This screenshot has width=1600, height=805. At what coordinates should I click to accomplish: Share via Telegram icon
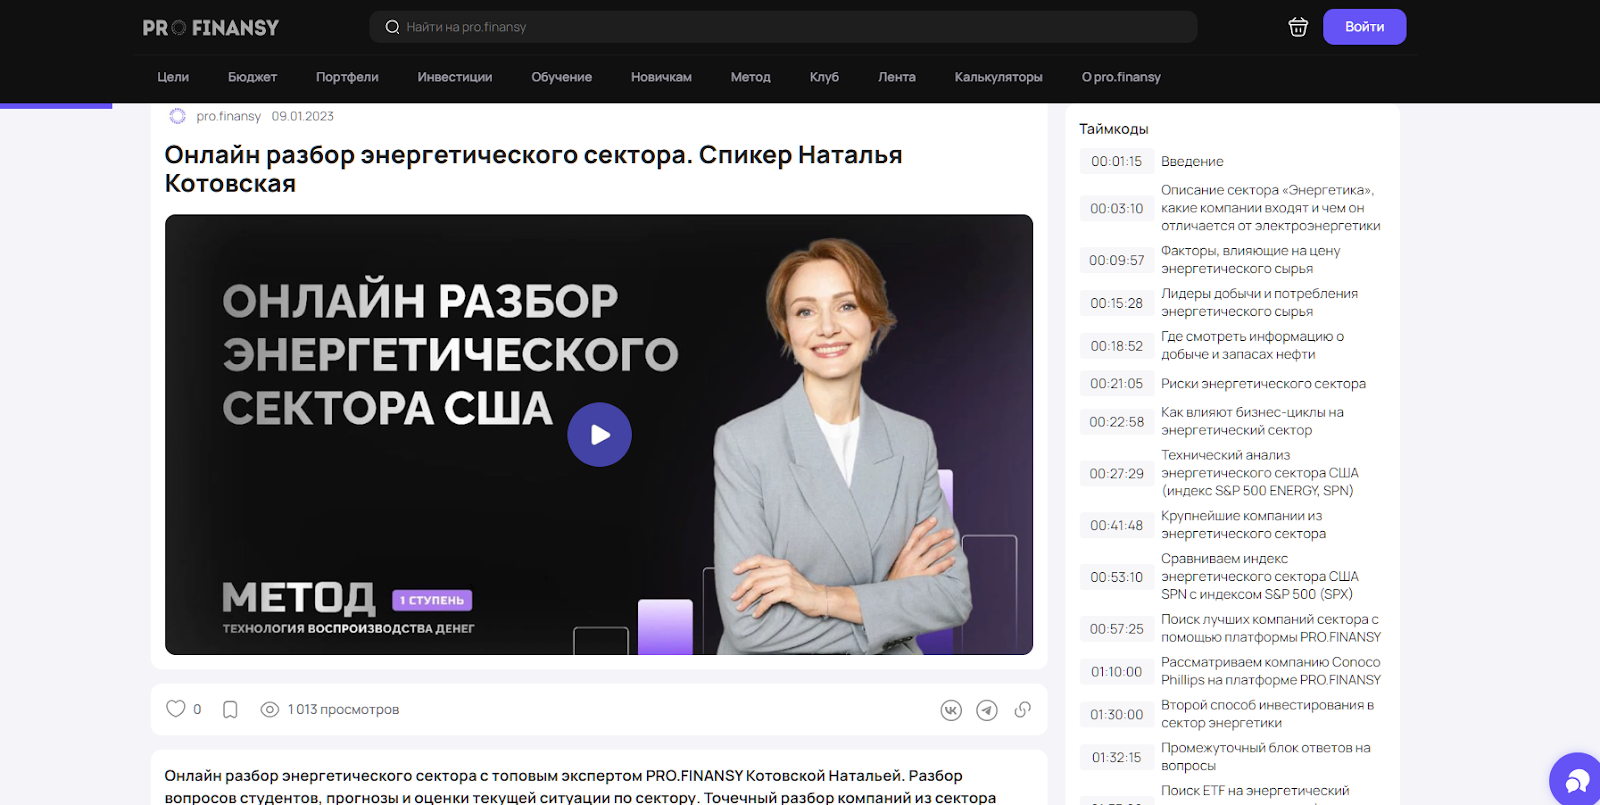click(987, 710)
